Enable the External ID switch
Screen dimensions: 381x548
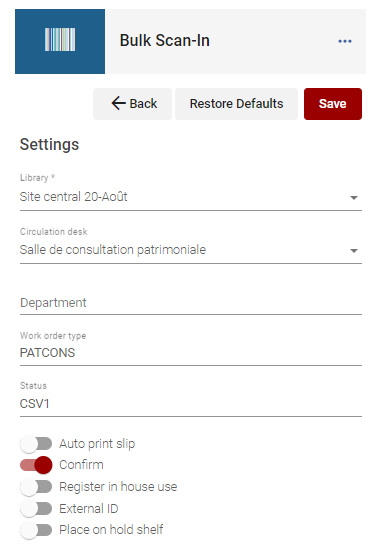[x=36, y=509]
